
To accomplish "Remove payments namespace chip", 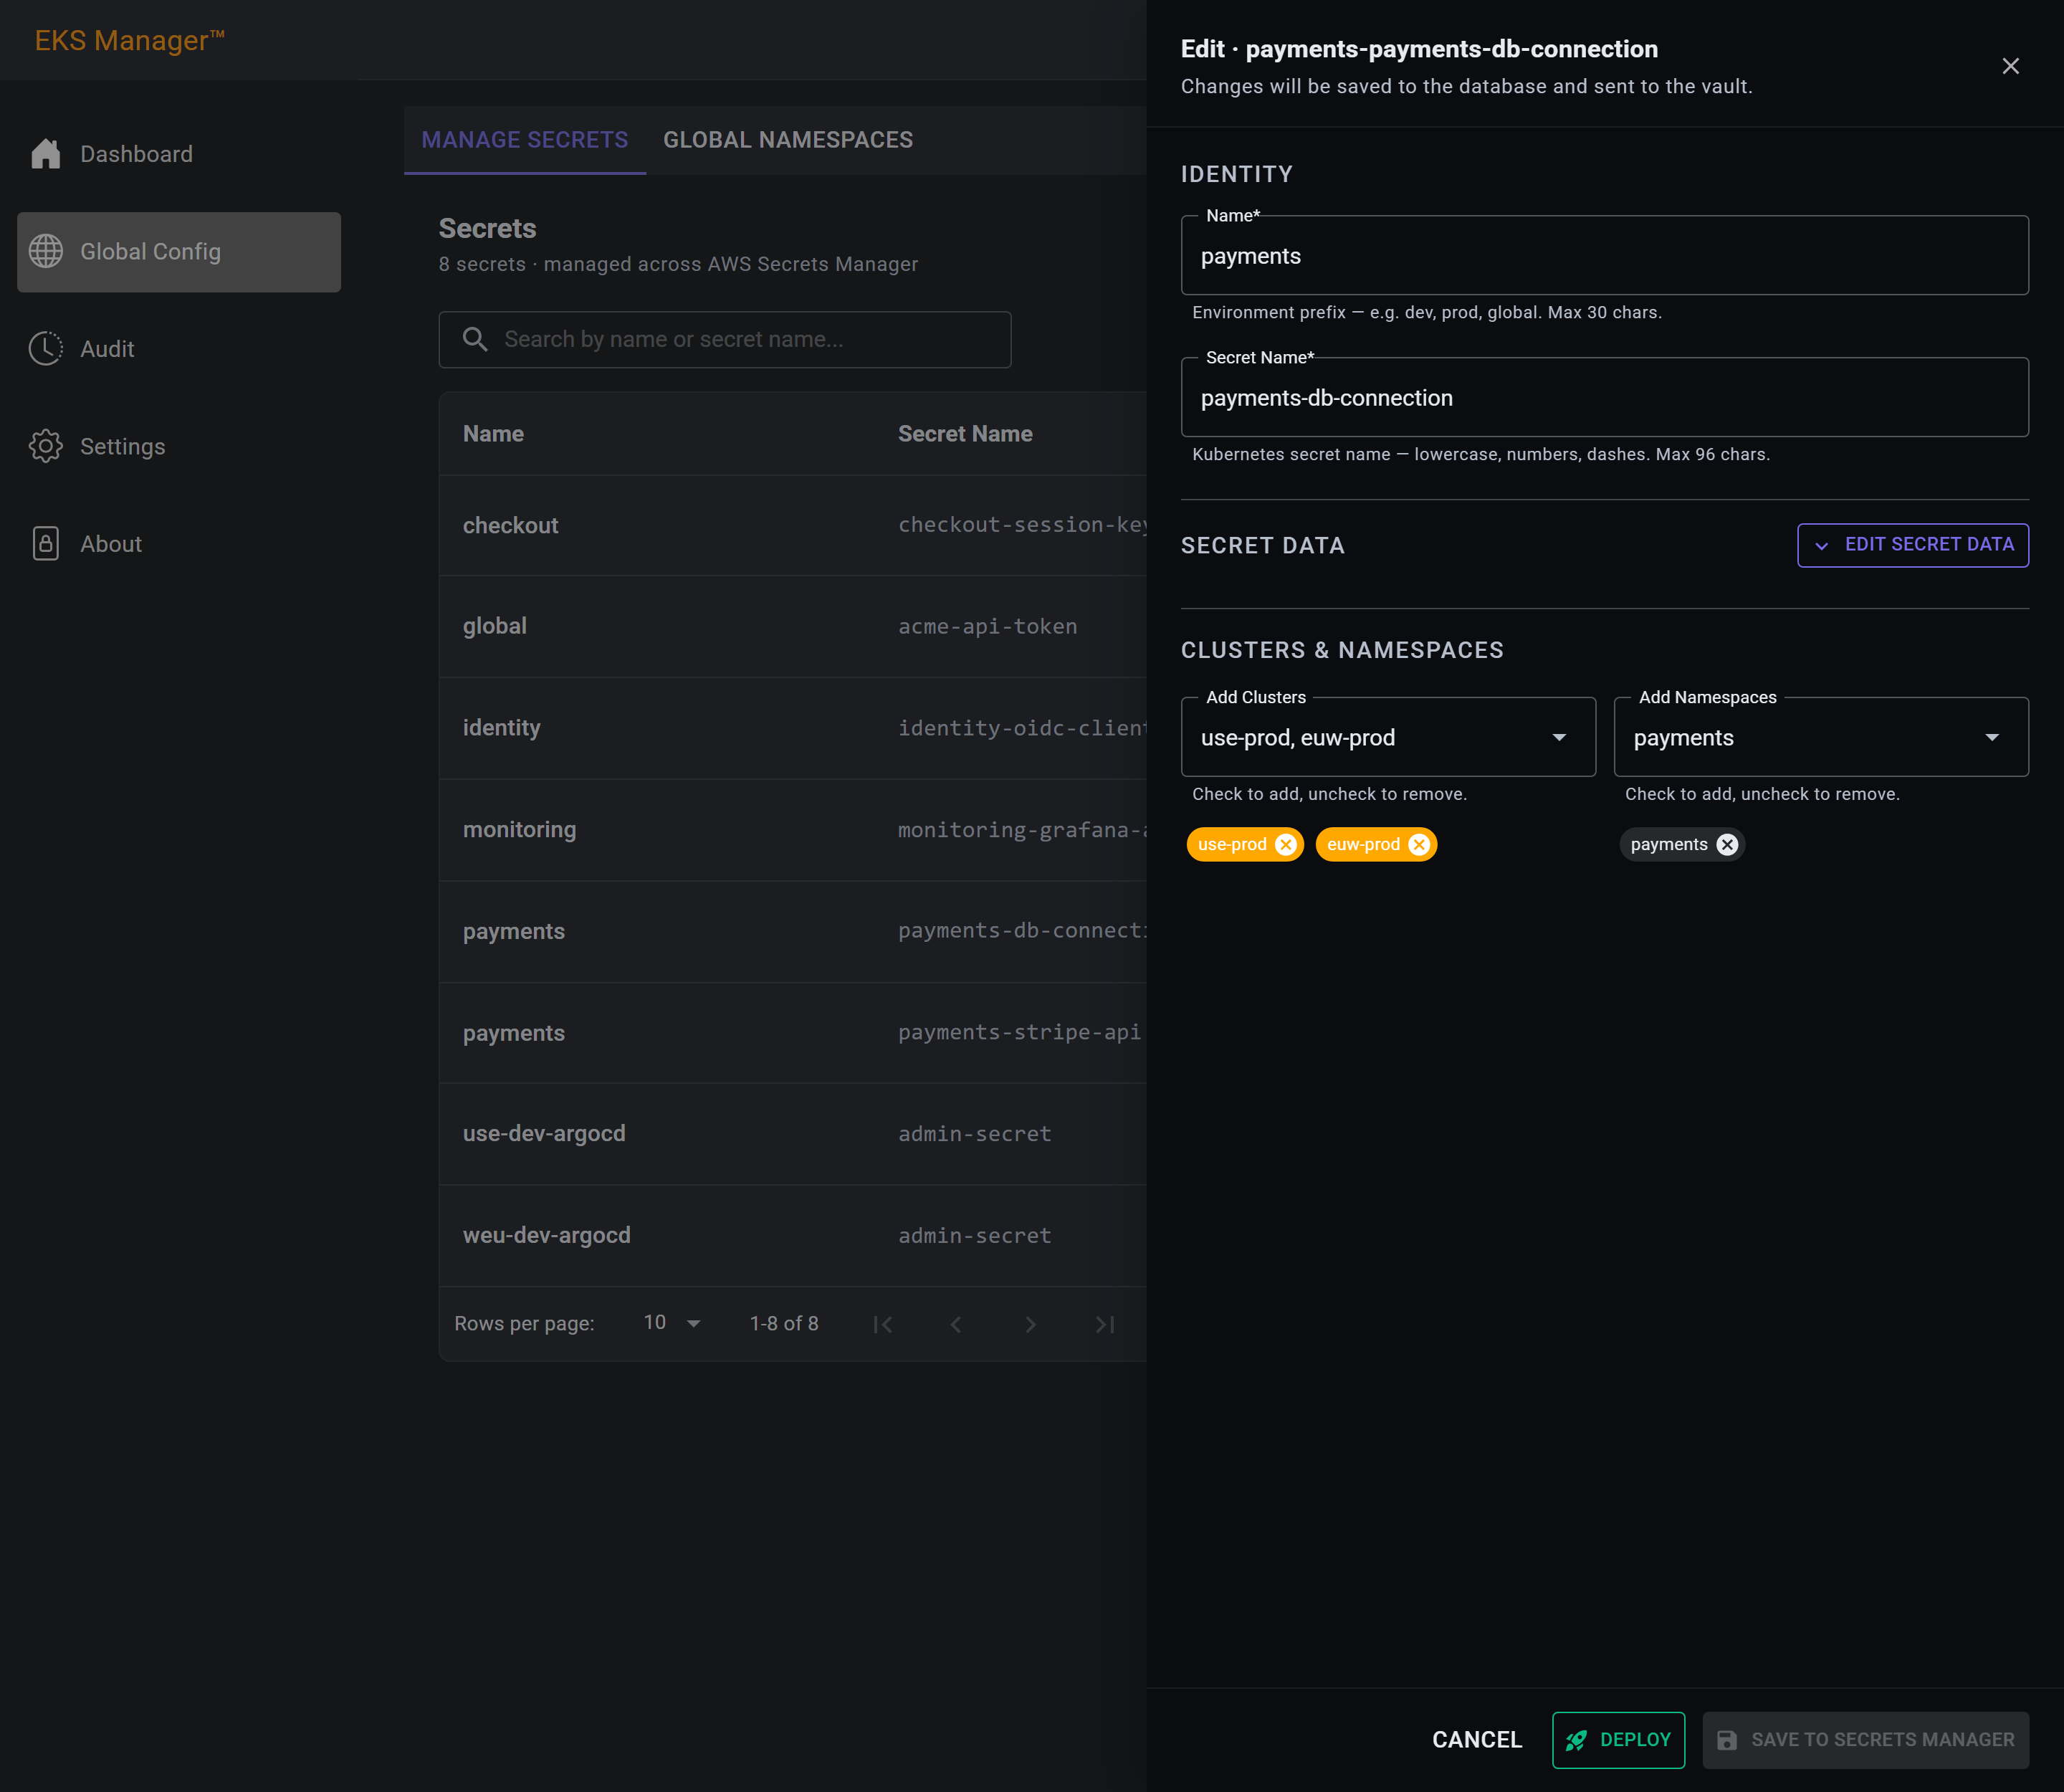I will tap(1727, 845).
